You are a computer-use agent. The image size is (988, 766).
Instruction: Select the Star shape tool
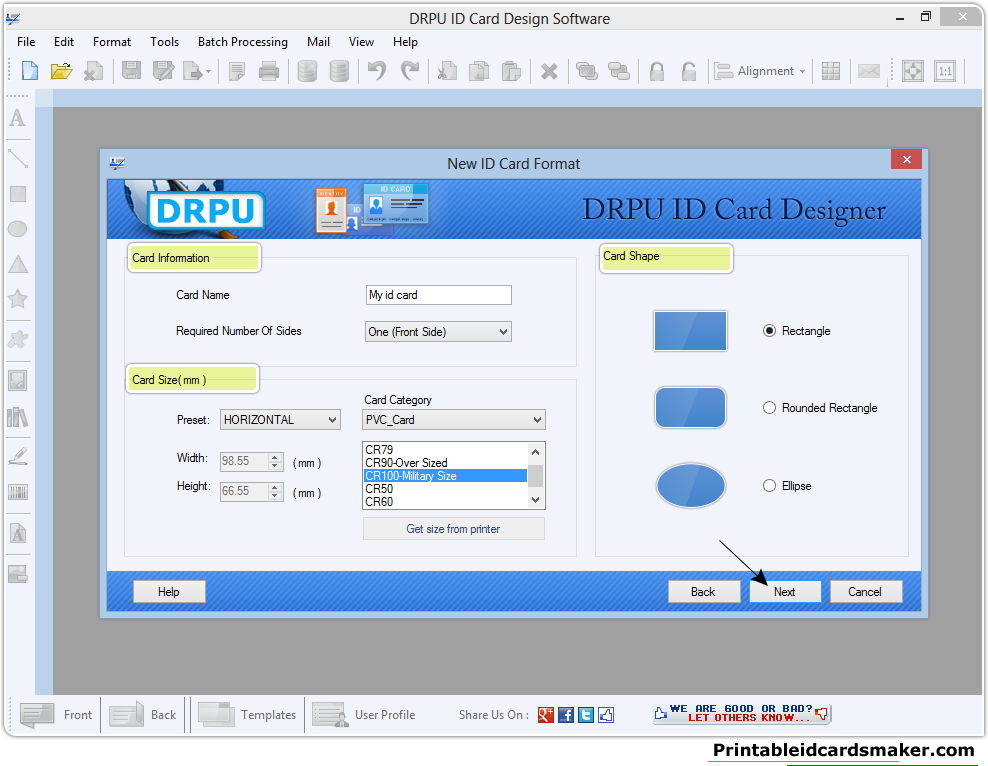click(18, 299)
